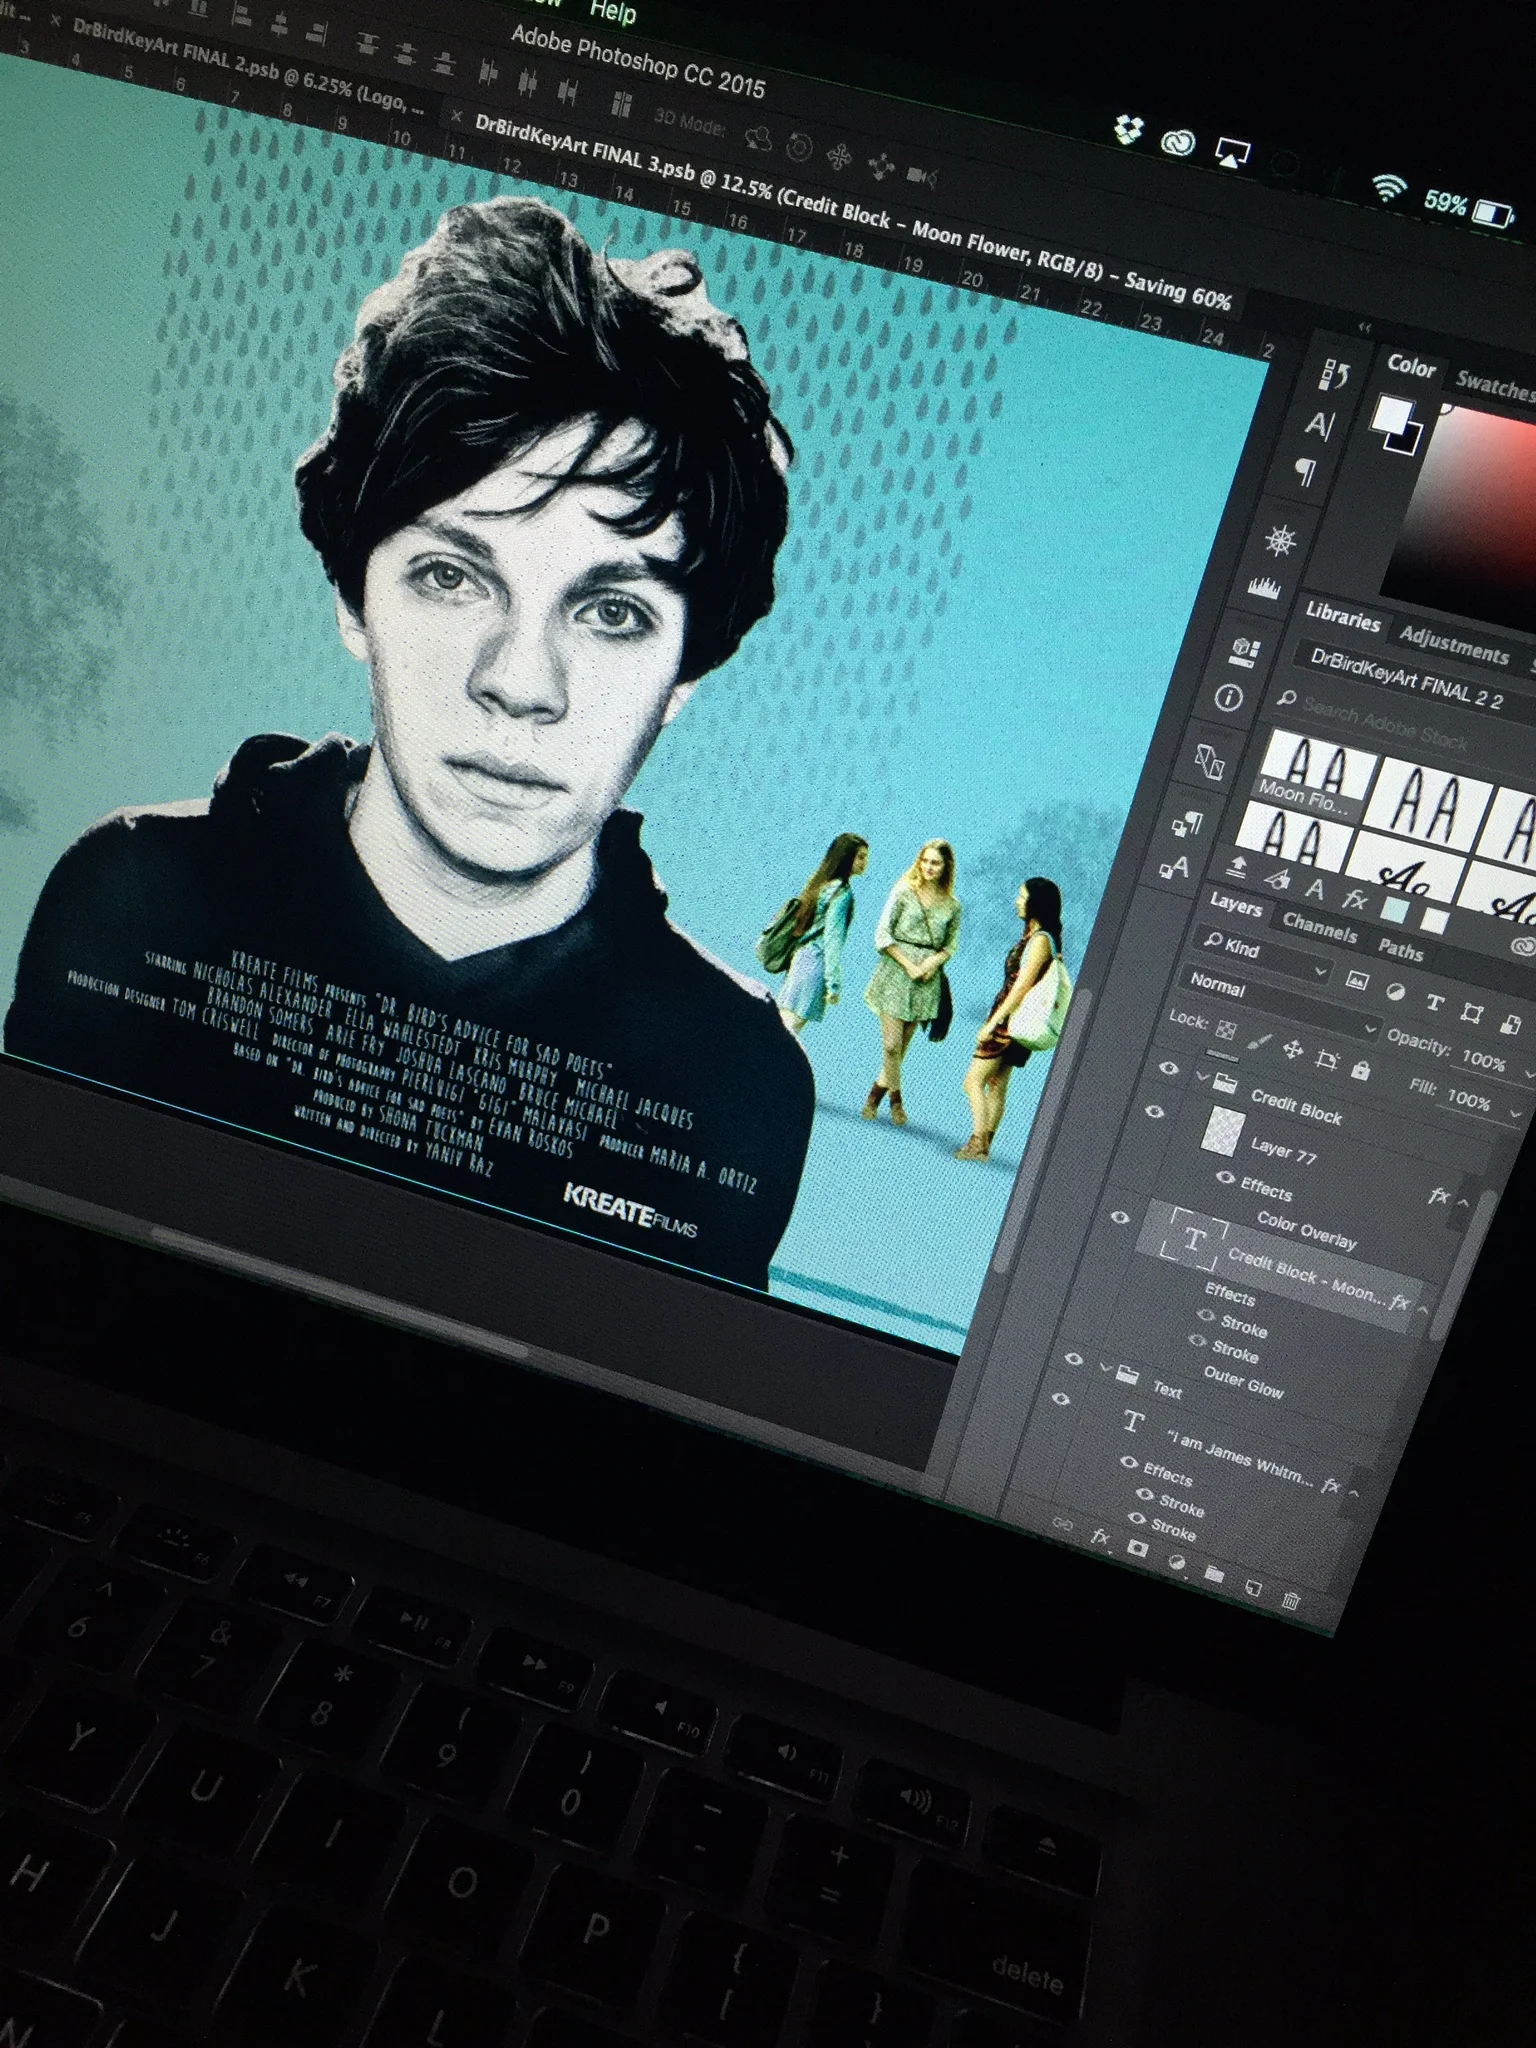
Task: Hide the Credit Block group
Action: click(1168, 1068)
